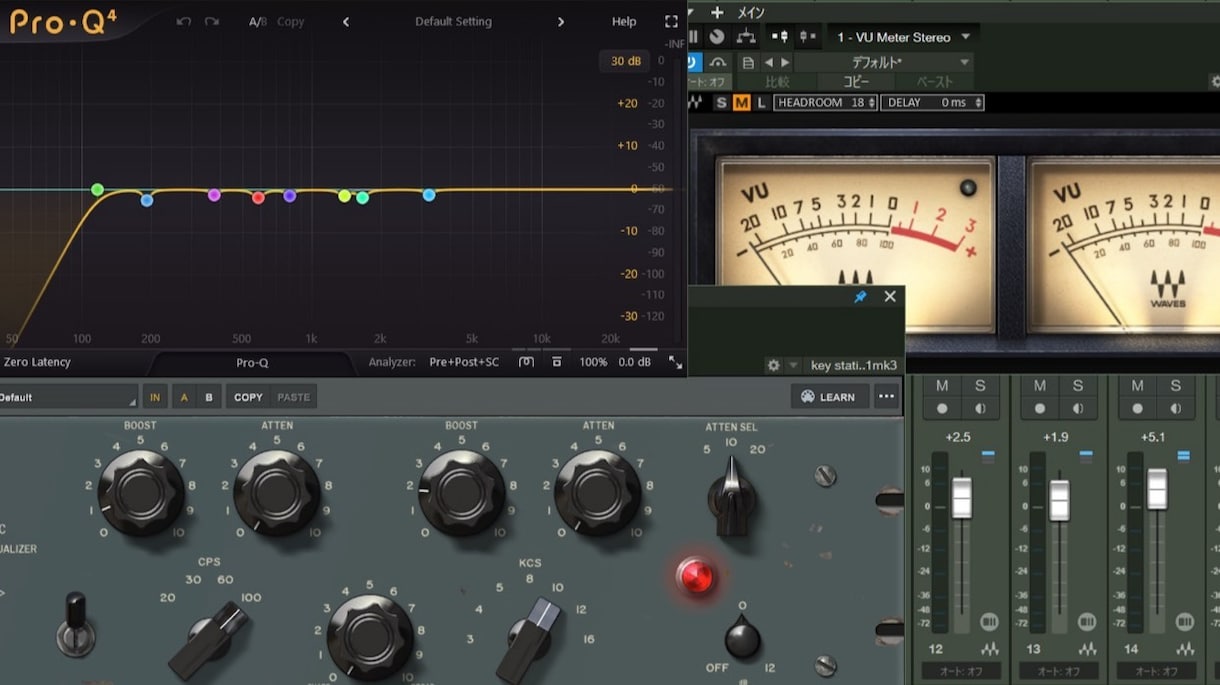
Task: Select VU meter mode M
Action: [741, 102]
